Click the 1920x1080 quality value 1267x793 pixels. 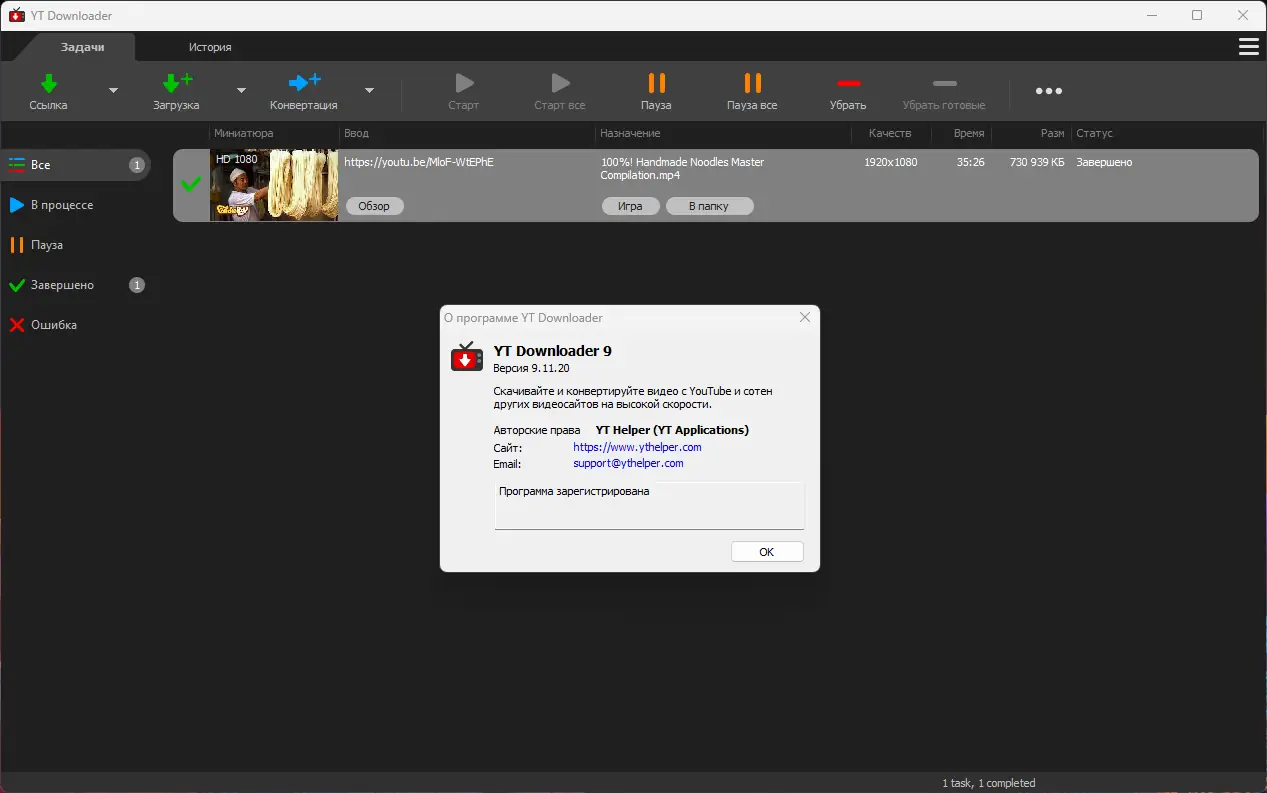coord(891,162)
